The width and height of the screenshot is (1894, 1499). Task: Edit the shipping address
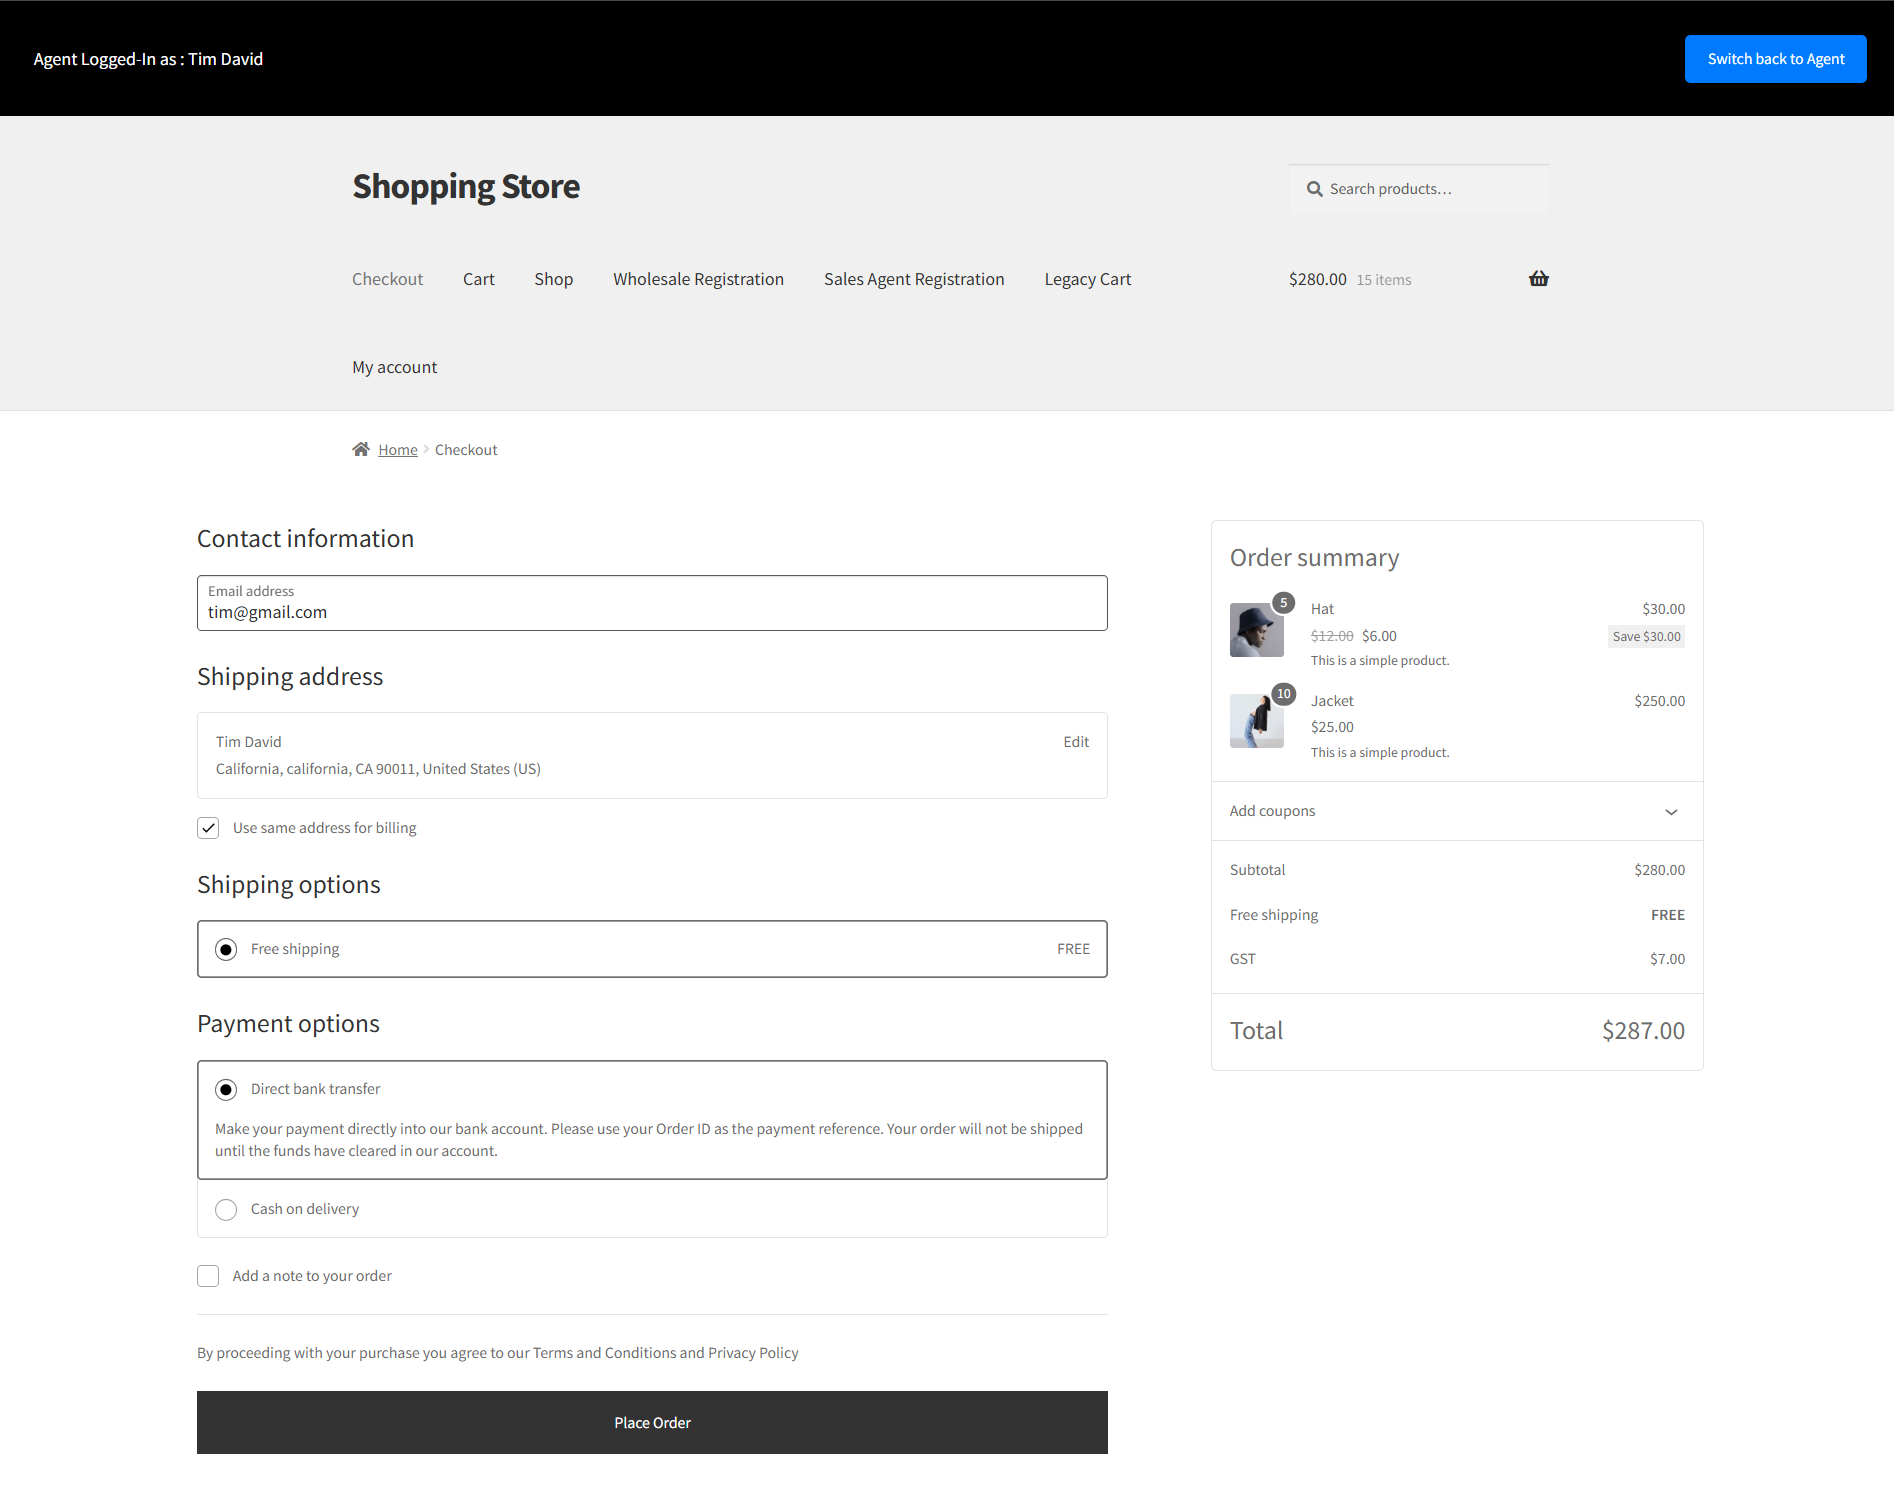click(x=1076, y=742)
